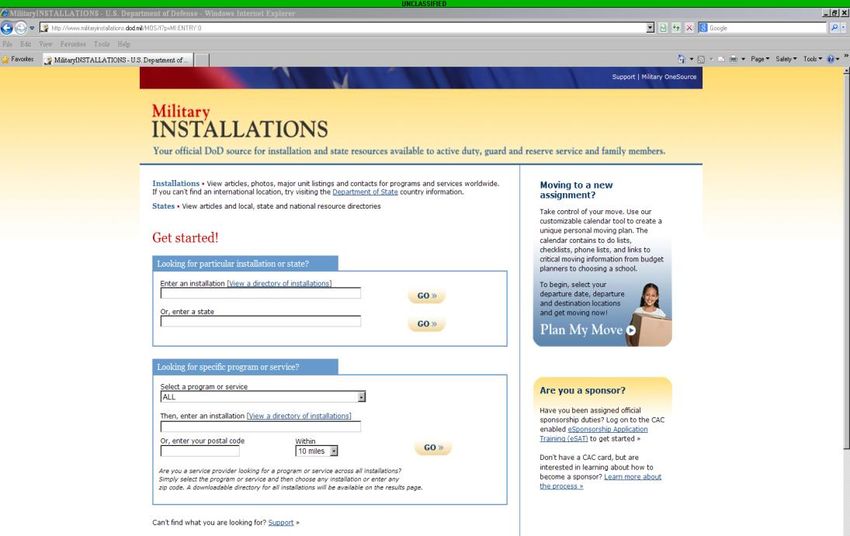Expand the Print options arrow
The image size is (850, 536).
point(743,59)
